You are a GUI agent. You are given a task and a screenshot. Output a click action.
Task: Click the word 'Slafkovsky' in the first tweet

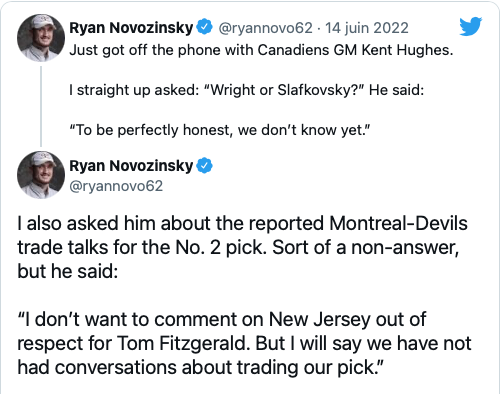tap(321, 90)
